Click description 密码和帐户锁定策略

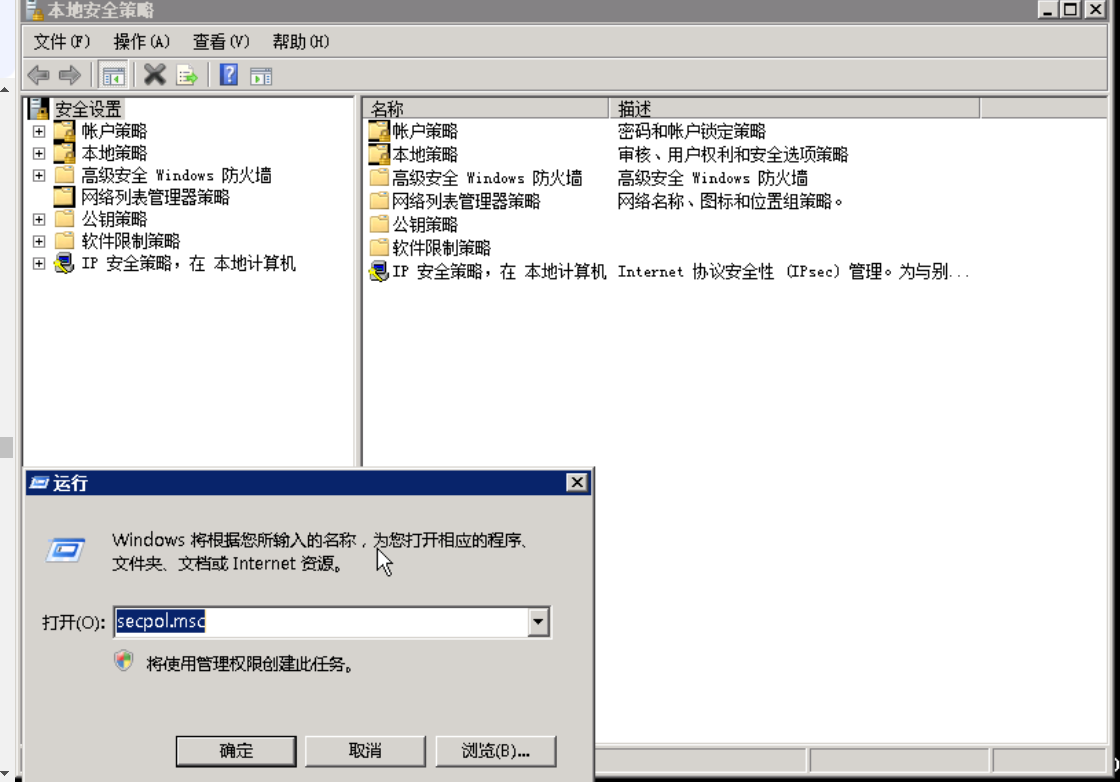pyautogui.click(x=691, y=131)
